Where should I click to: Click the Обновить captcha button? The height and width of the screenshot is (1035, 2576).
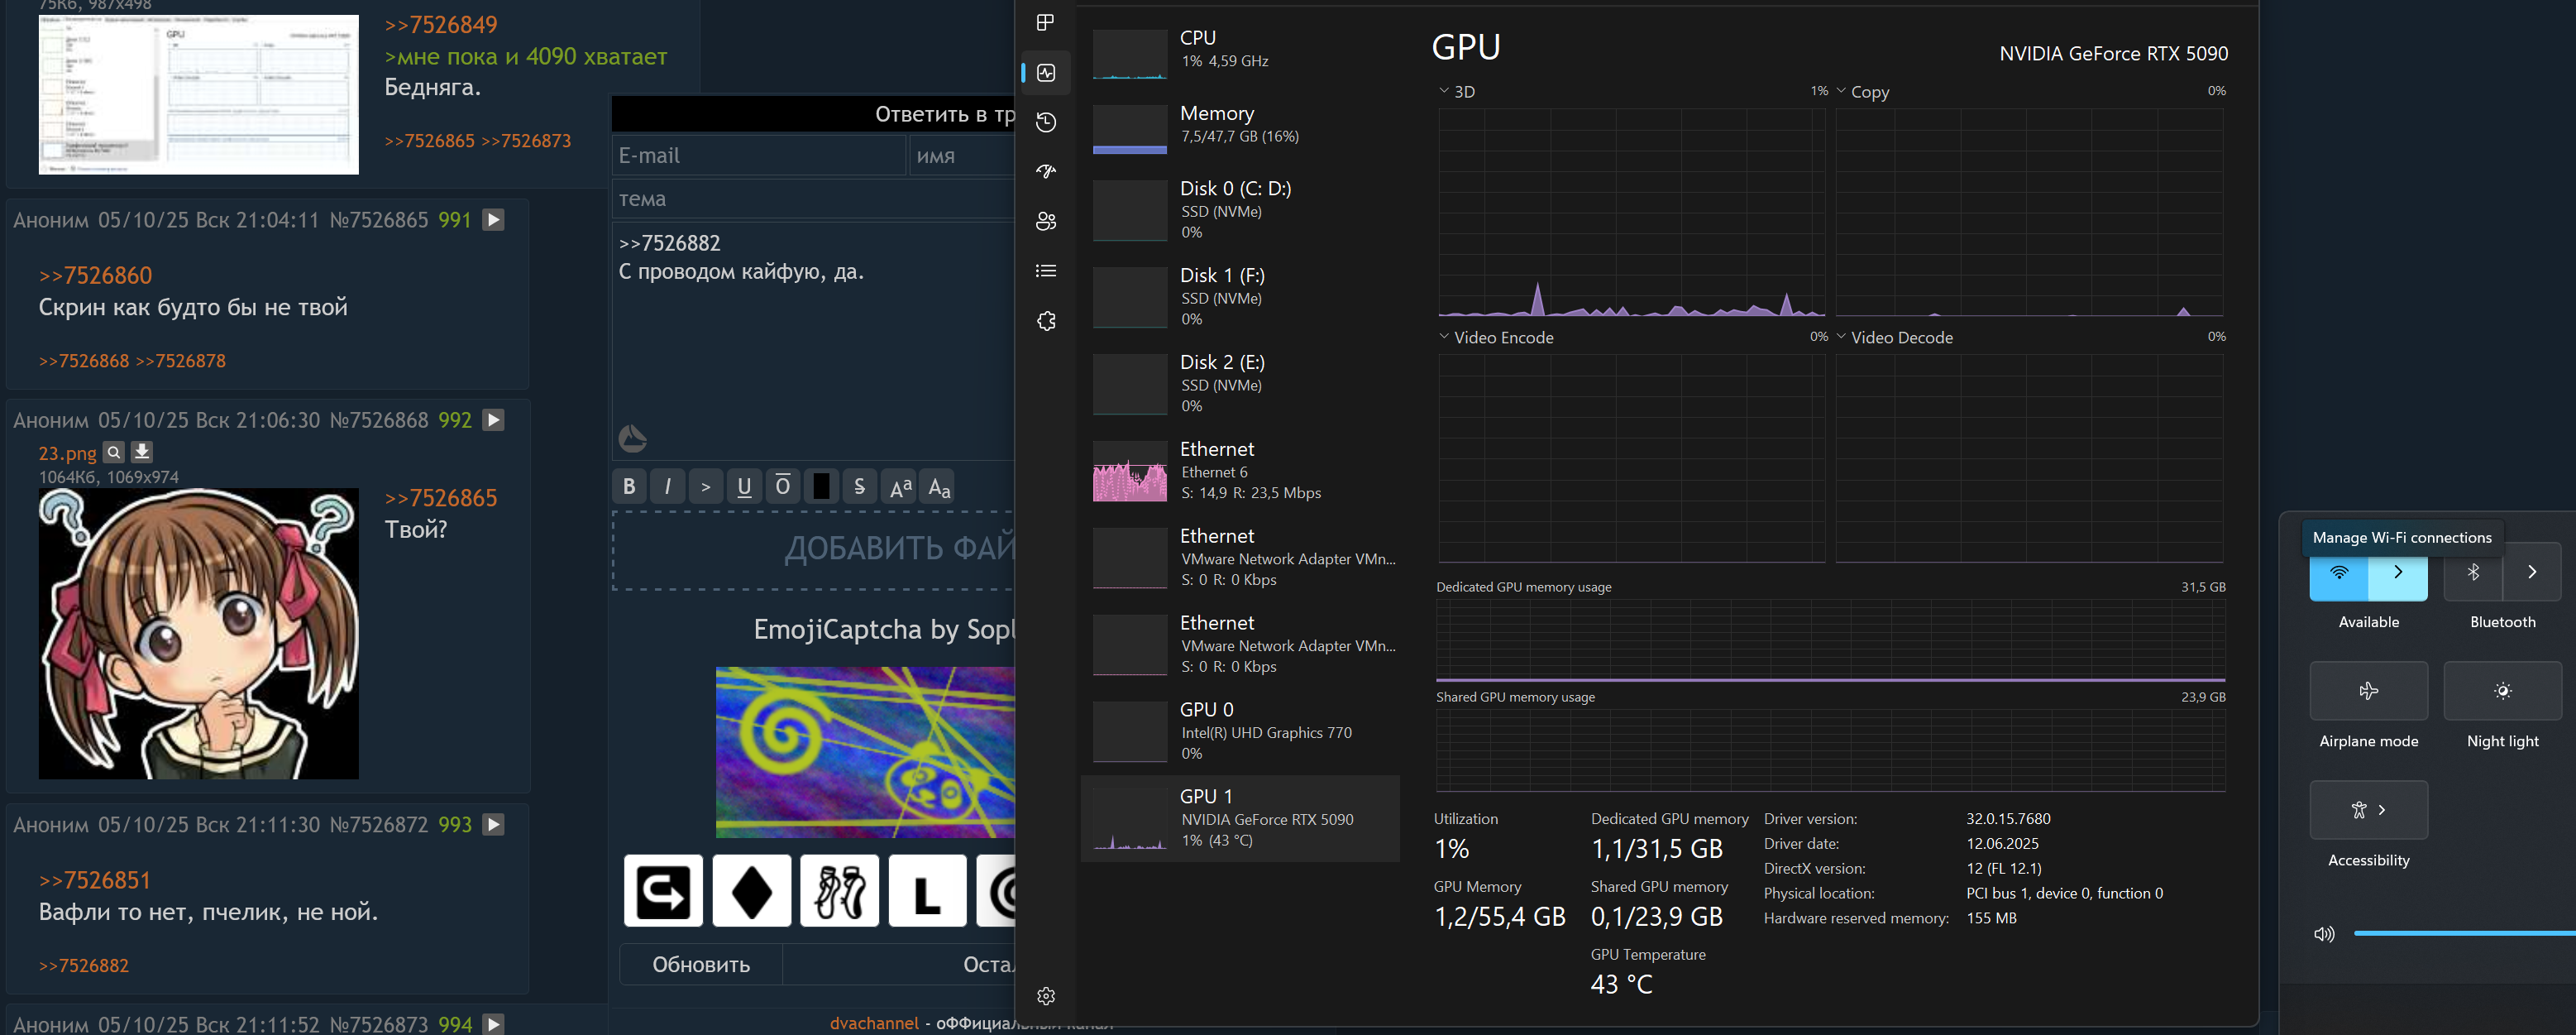(x=701, y=965)
